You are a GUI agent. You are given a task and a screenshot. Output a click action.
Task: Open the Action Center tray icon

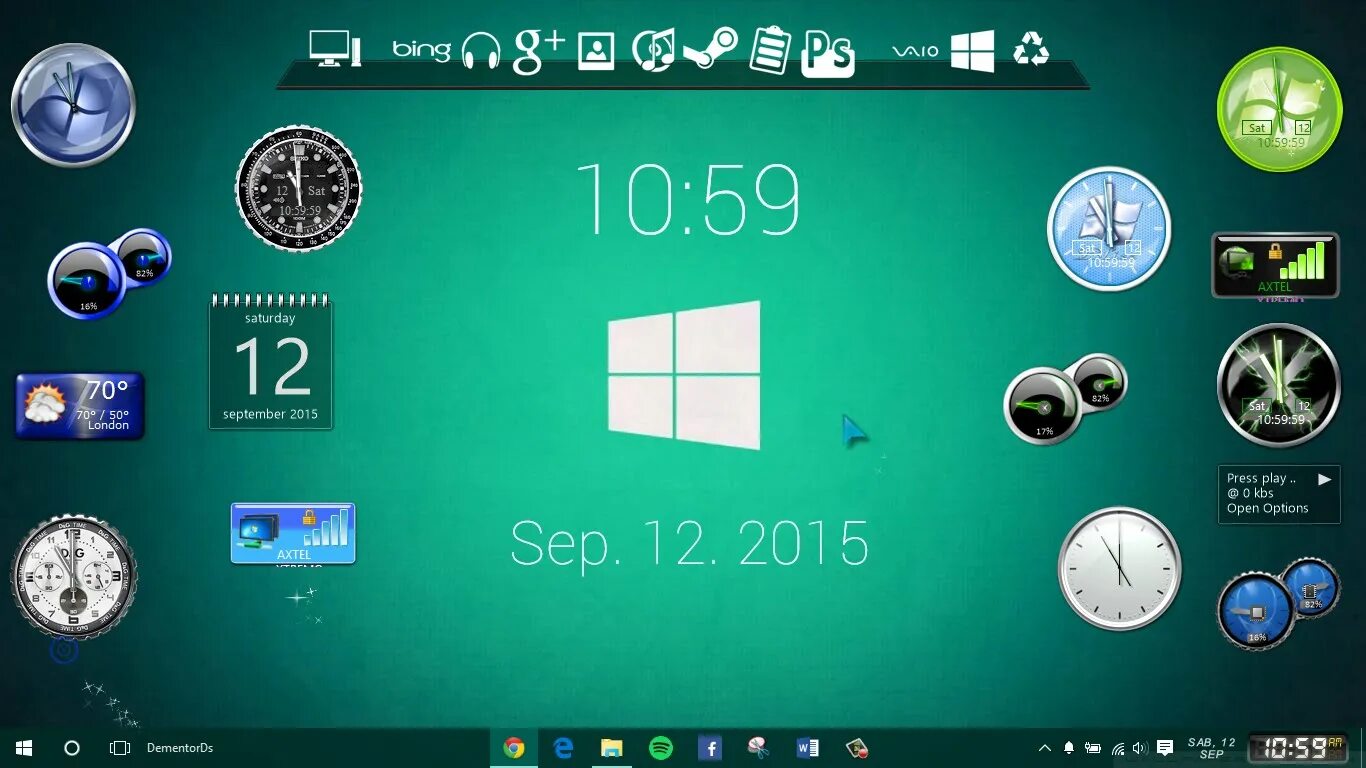(1165, 748)
